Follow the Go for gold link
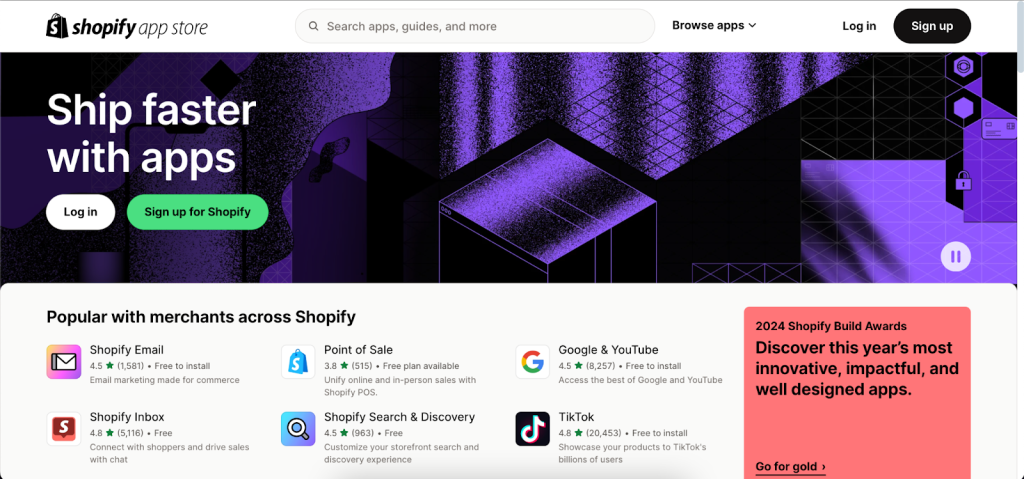The width and height of the screenshot is (1024, 479). [x=790, y=467]
